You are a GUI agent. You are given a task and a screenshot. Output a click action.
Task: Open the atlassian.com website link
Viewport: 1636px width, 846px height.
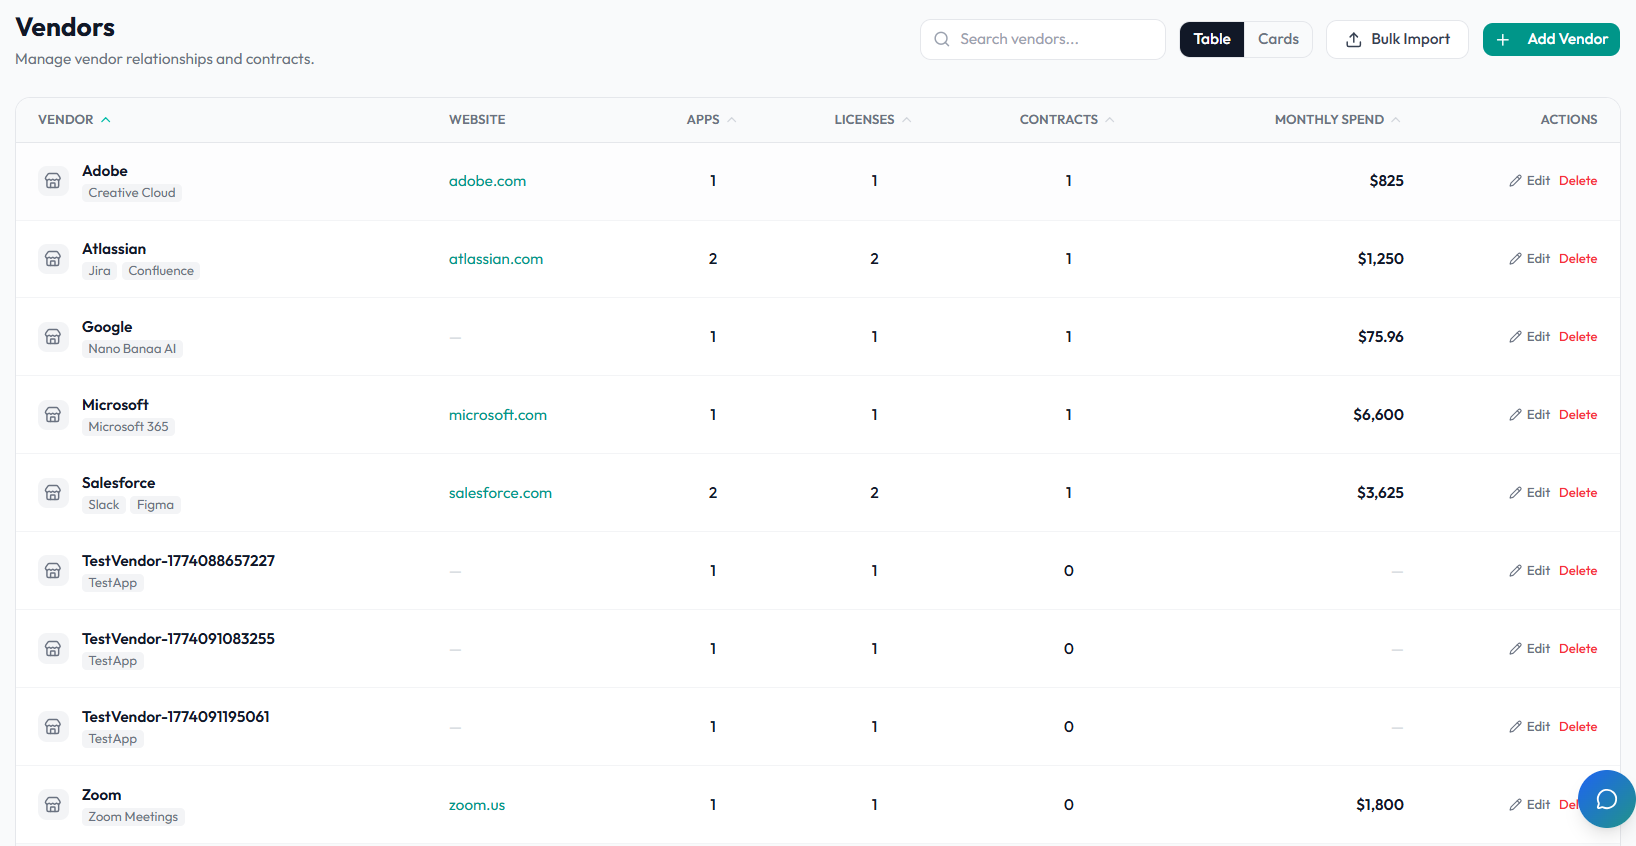point(496,259)
